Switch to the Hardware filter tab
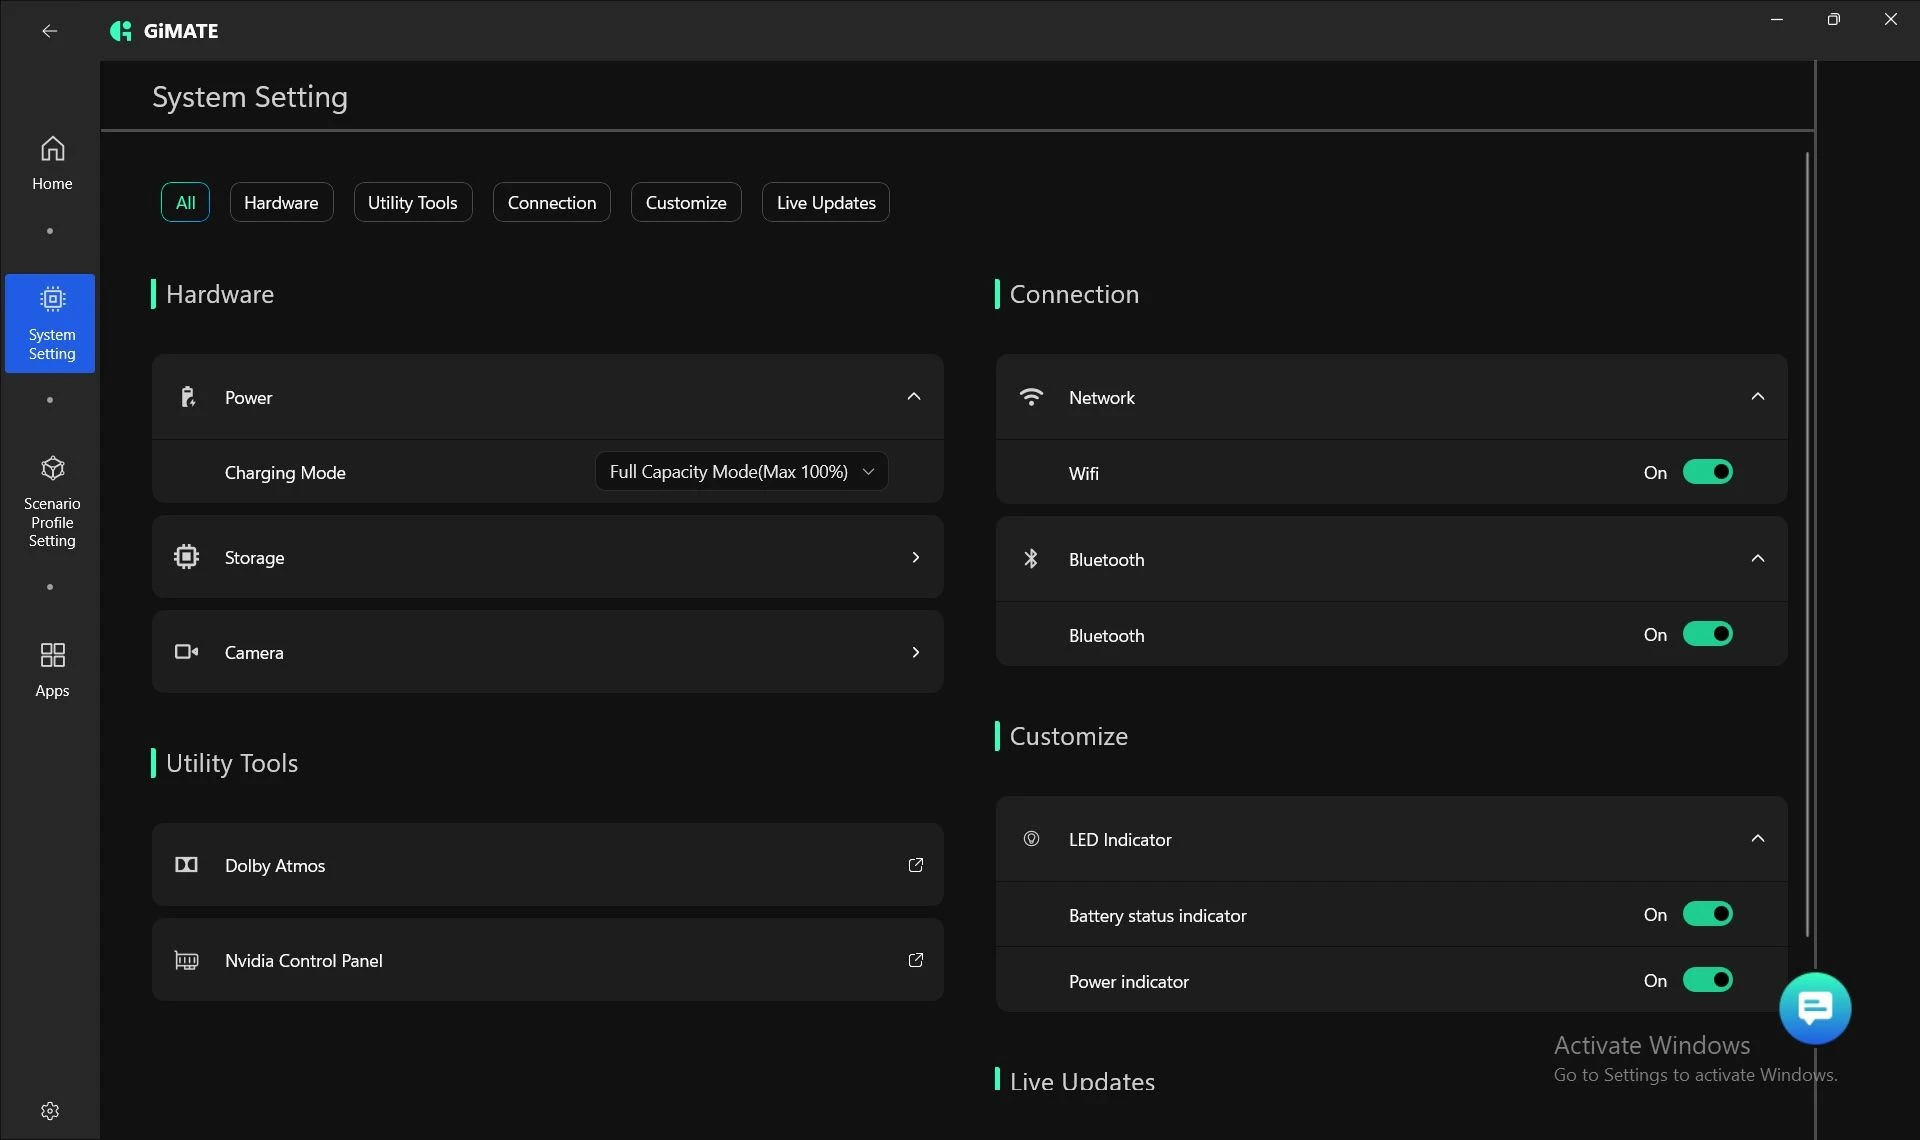 pyautogui.click(x=281, y=202)
